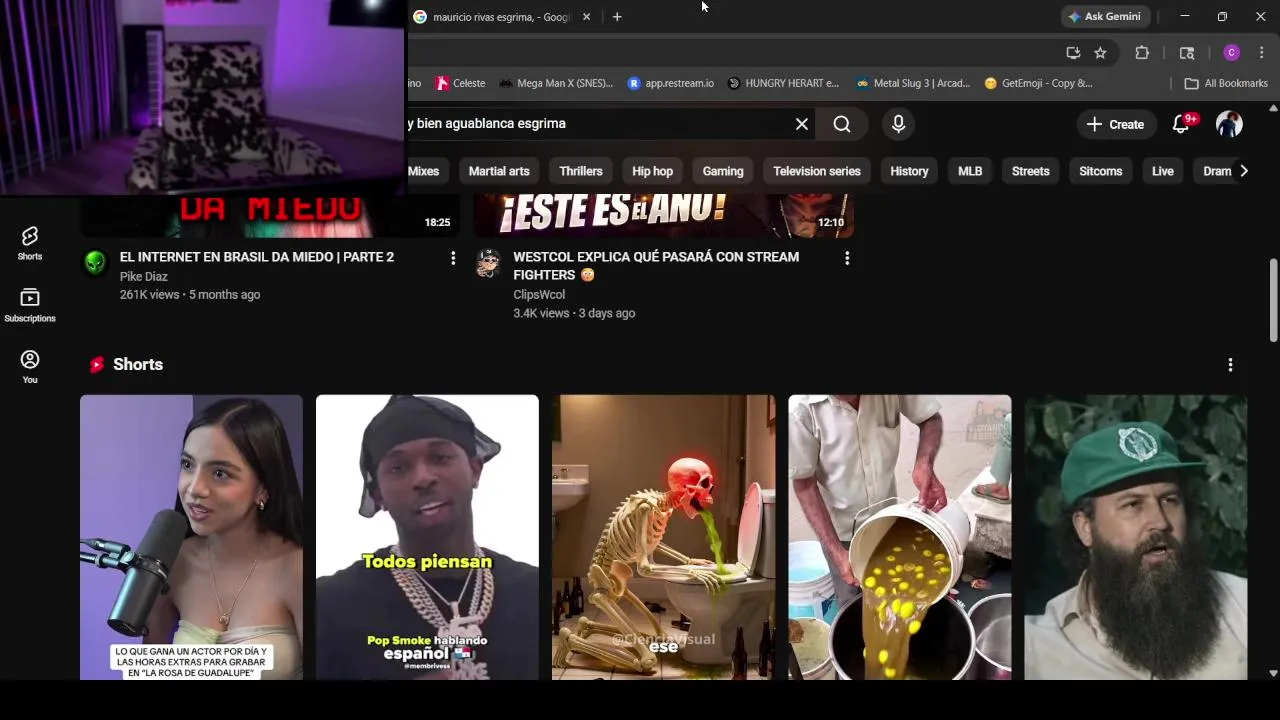Open the side panel icon in toolbar
The height and width of the screenshot is (720, 1280).
tap(1187, 53)
